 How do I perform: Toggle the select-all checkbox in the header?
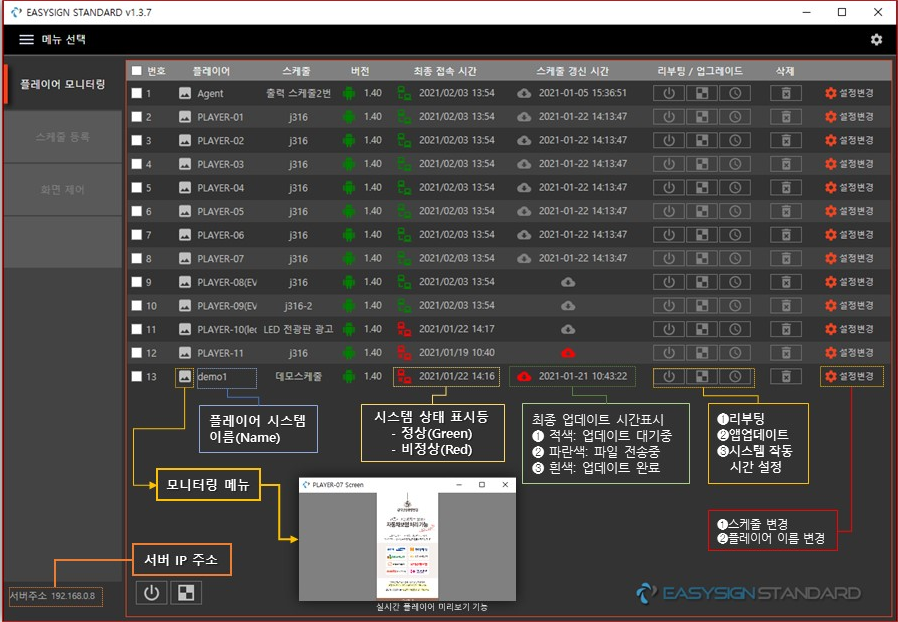[136, 71]
